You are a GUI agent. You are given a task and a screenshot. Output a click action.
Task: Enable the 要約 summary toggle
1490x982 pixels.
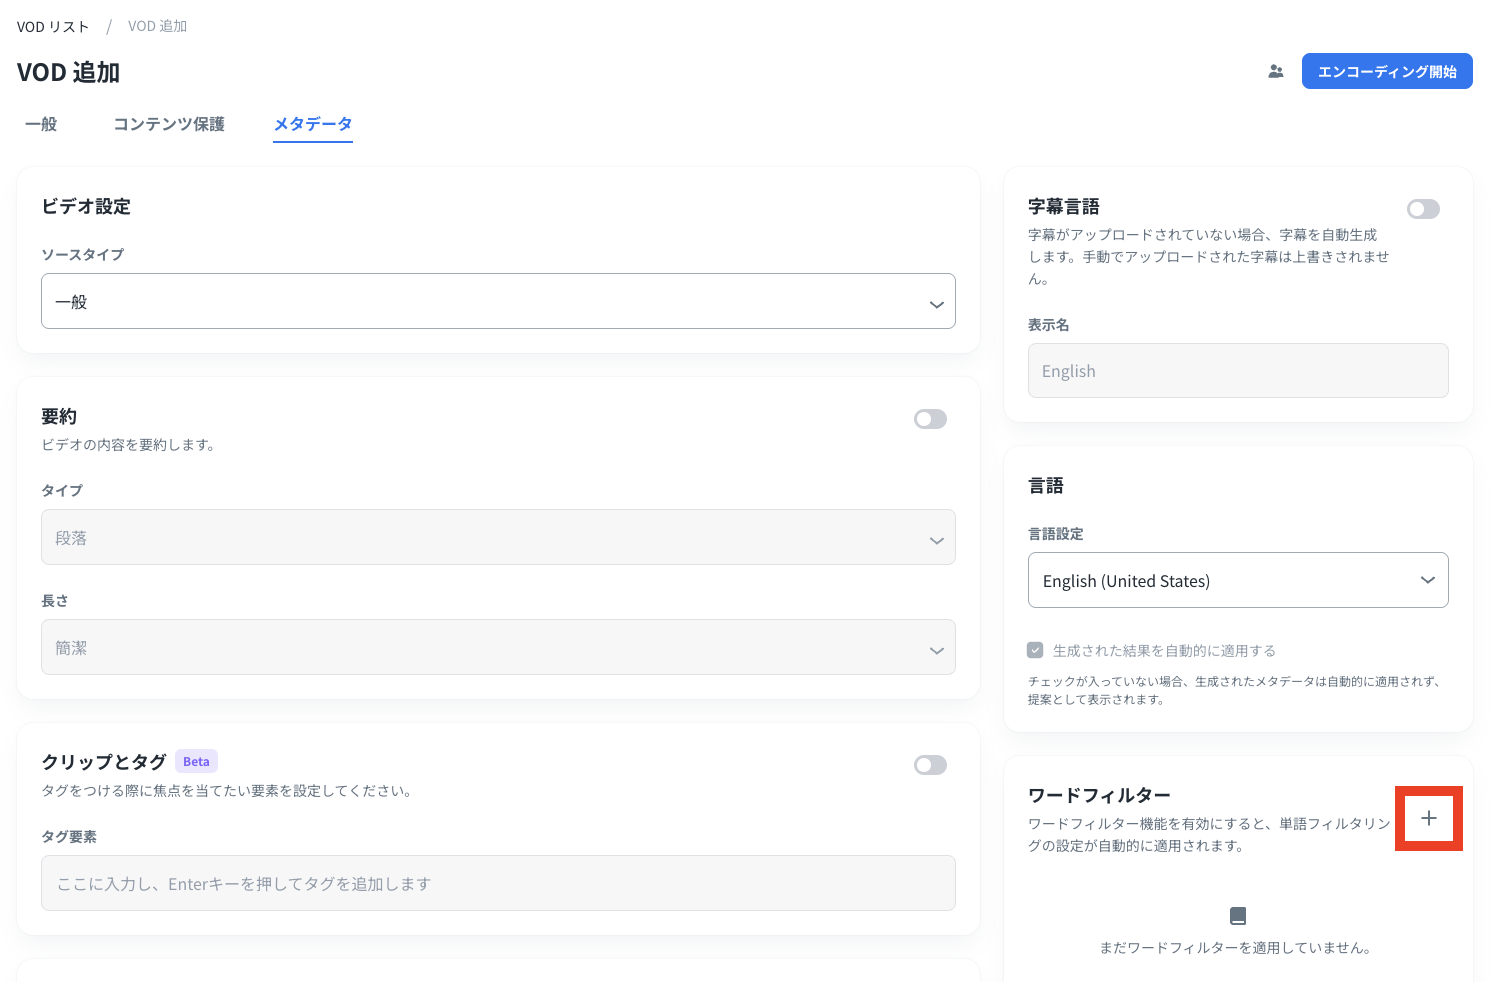pyautogui.click(x=930, y=419)
